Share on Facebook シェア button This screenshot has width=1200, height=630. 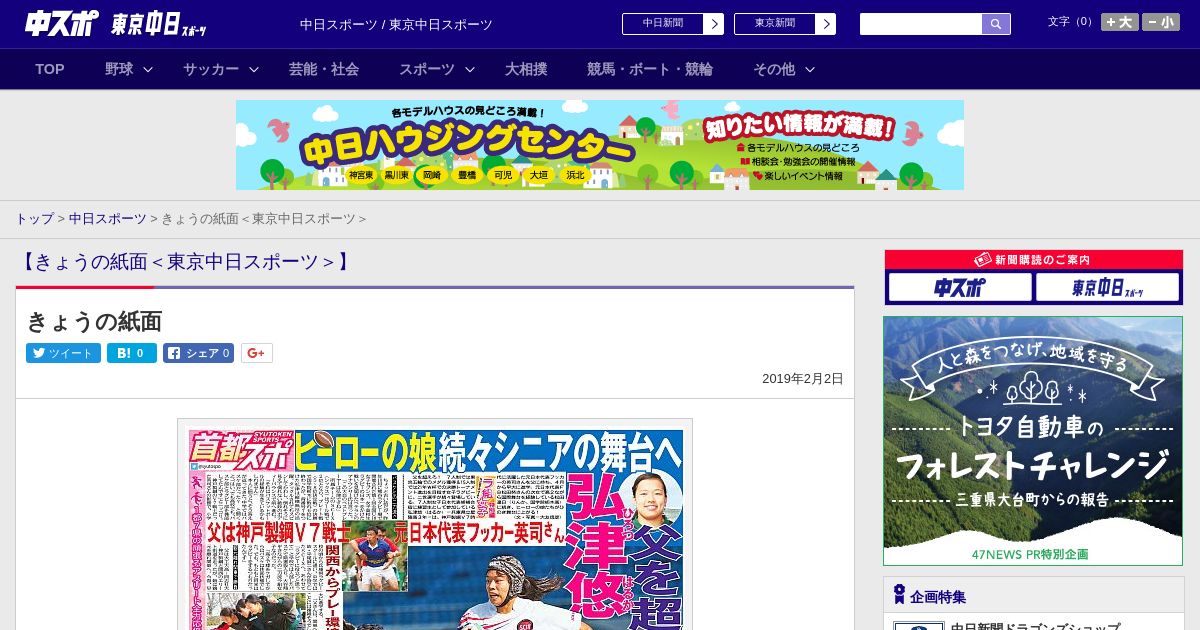[198, 353]
